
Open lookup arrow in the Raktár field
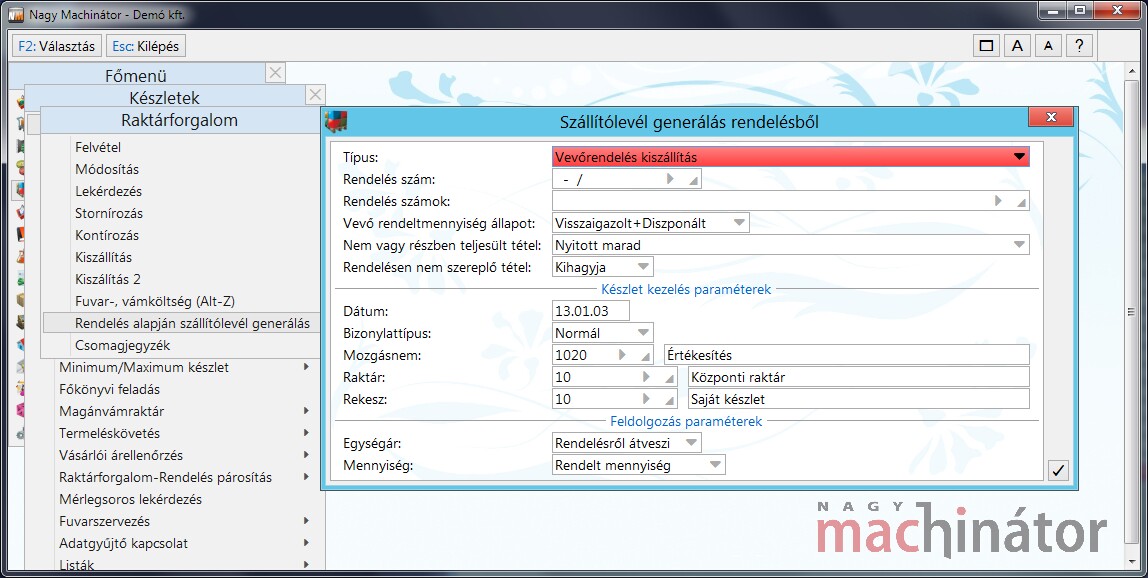646,377
